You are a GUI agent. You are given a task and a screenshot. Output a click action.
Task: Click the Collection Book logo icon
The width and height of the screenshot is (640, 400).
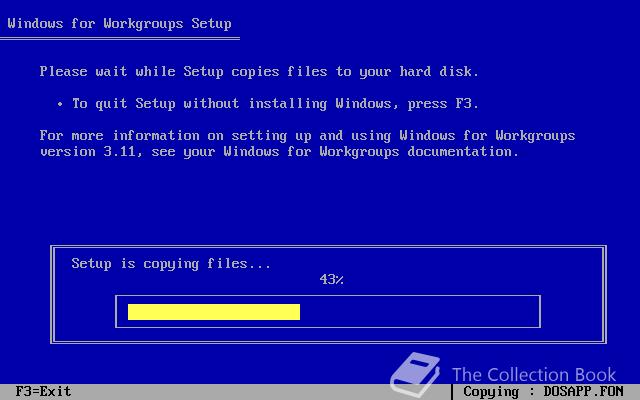click(415, 374)
